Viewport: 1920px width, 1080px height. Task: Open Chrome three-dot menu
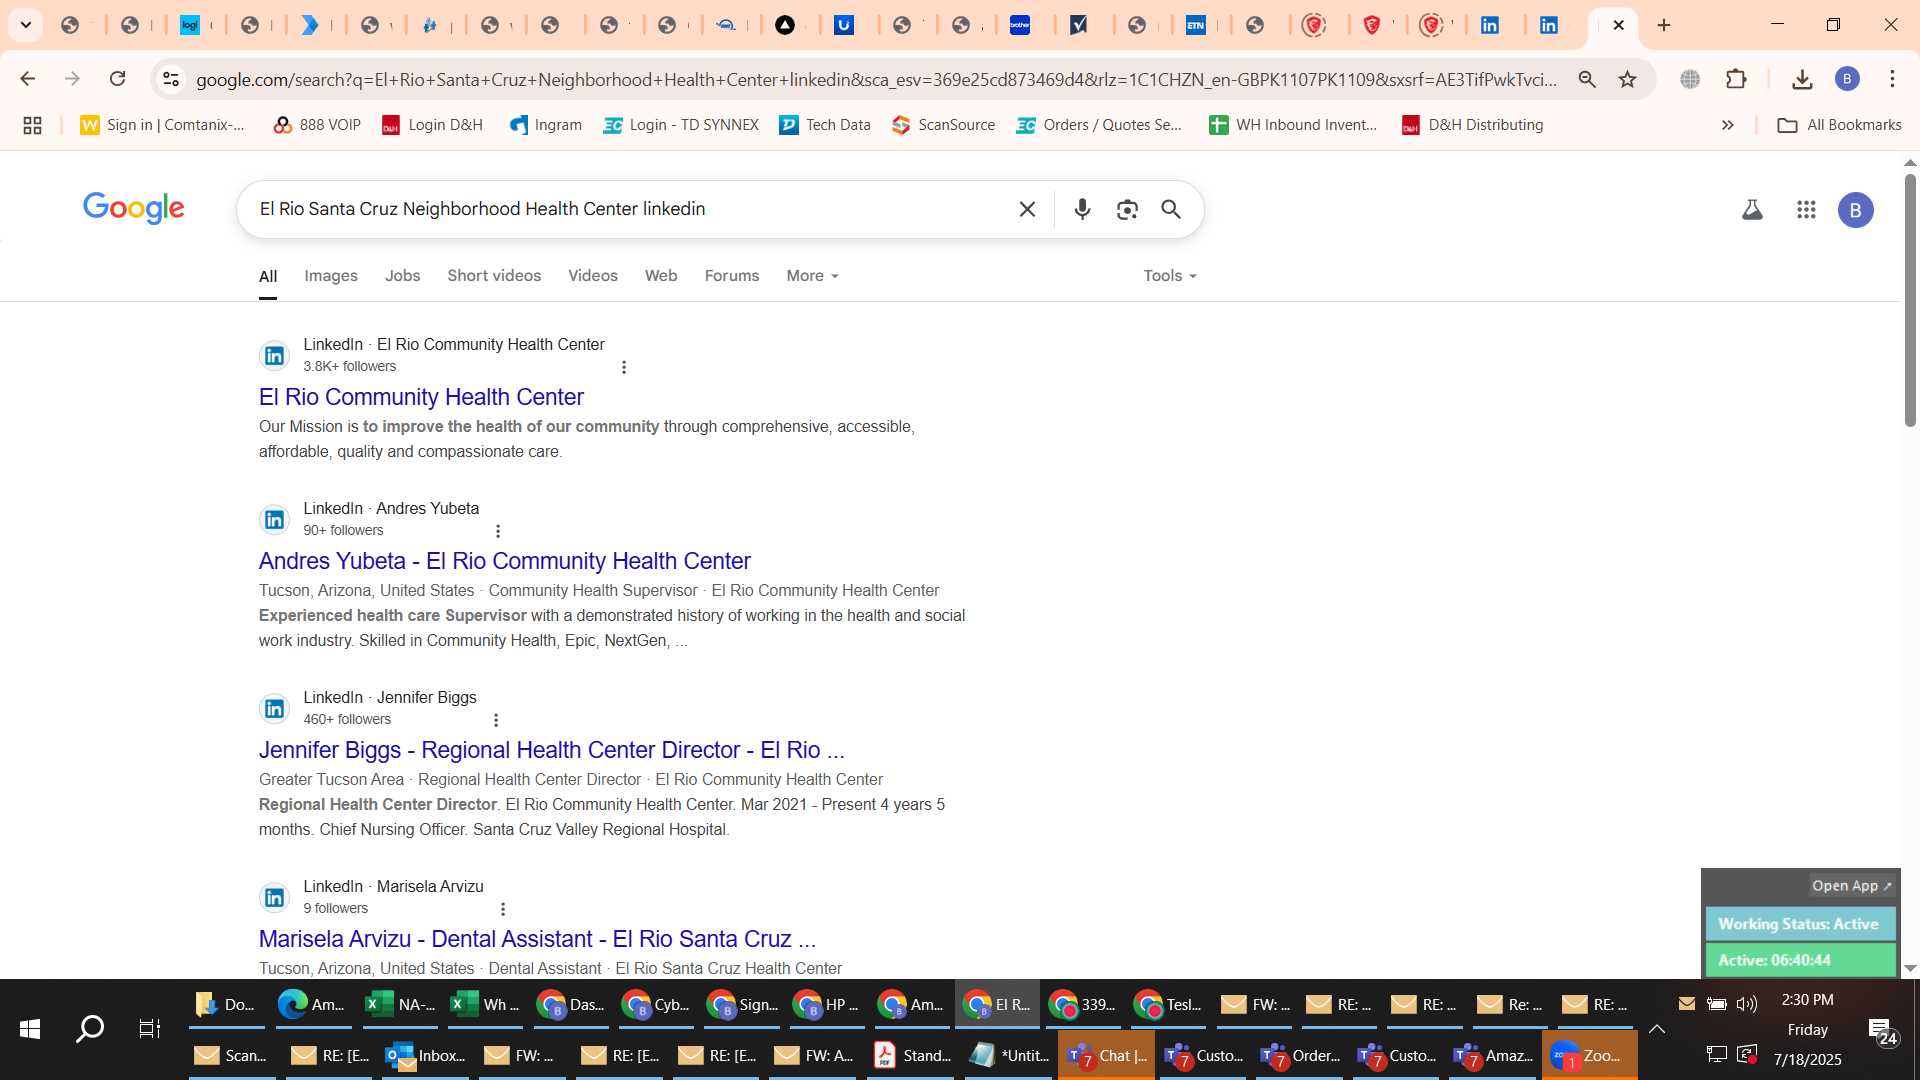point(1892,79)
